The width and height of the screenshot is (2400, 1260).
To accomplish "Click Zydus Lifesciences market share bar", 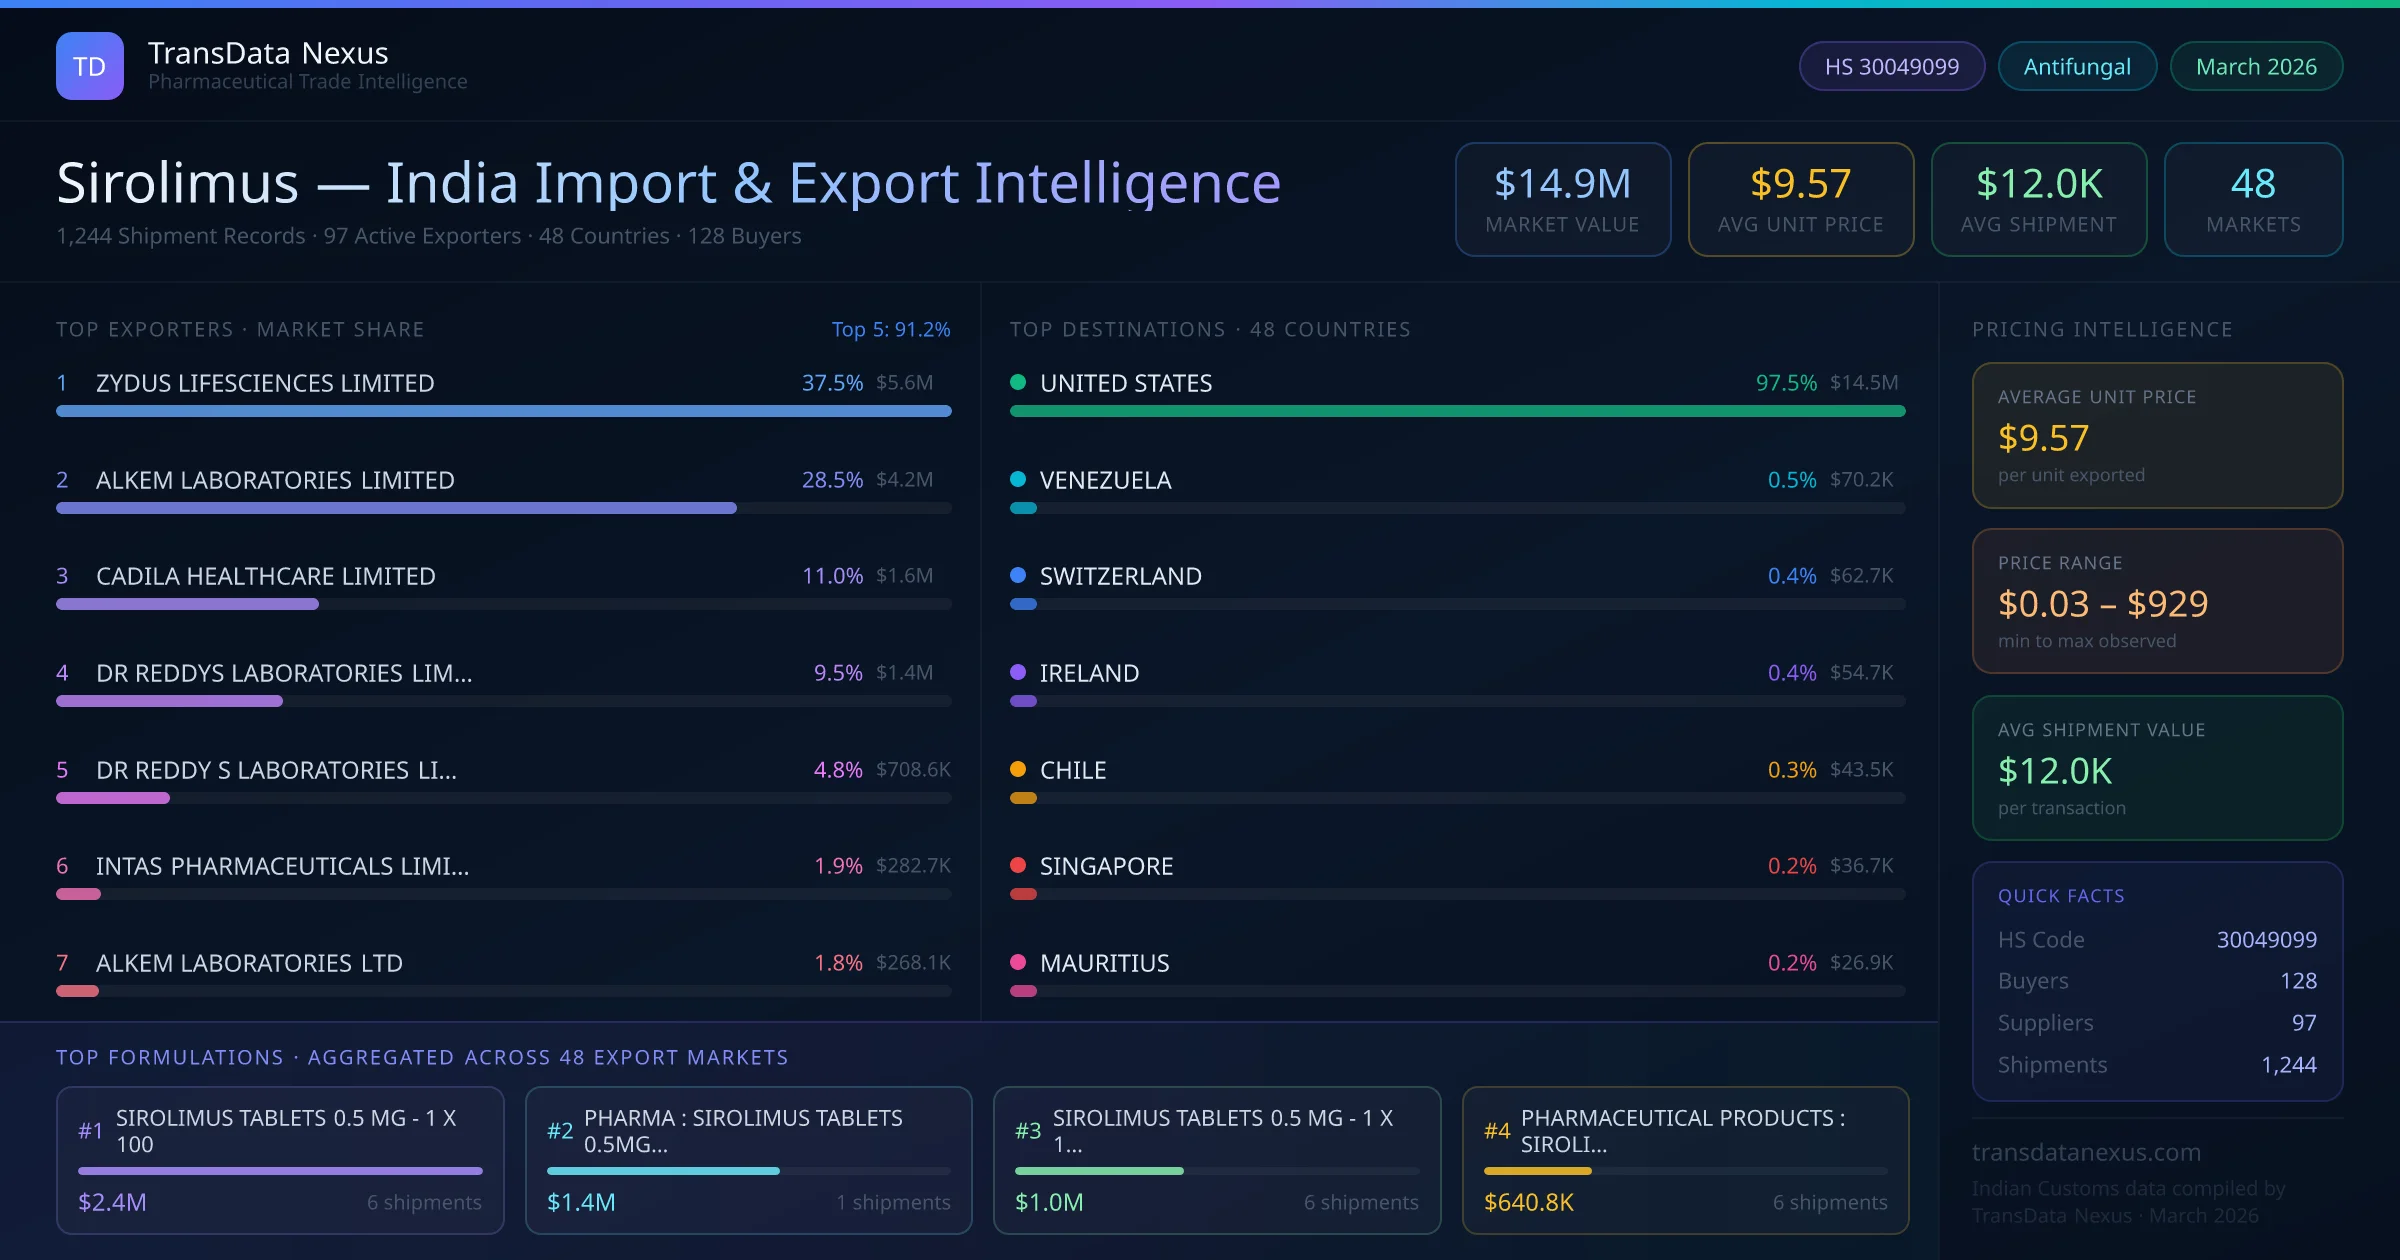I will pos(503,411).
